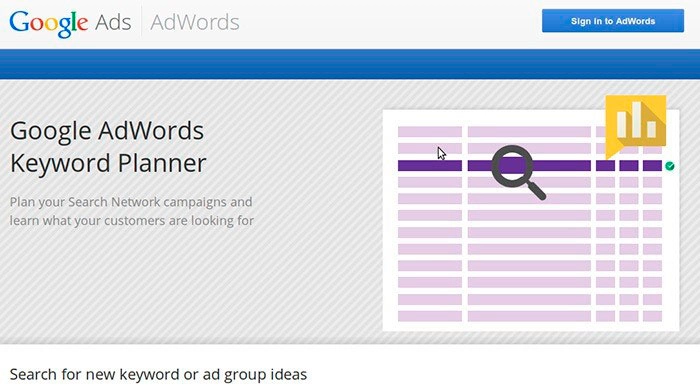Click the blue navigation bar
The width and height of the screenshot is (700, 390).
coord(350,64)
